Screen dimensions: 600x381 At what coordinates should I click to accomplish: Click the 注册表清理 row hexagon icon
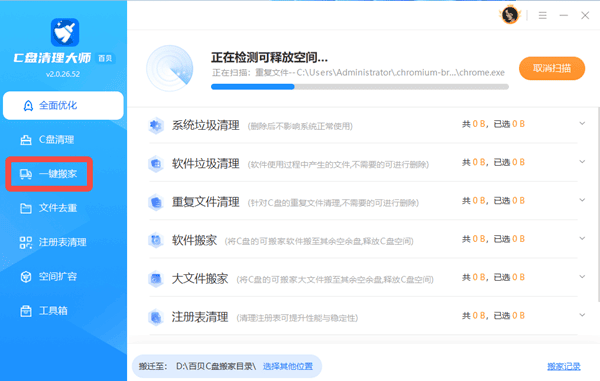coord(156,317)
